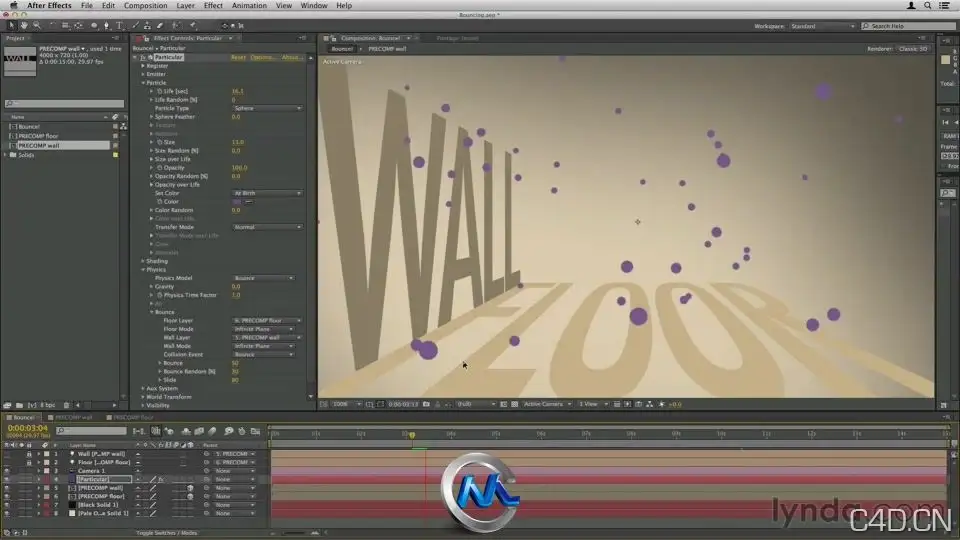
Task: Click the Composition Mini-Flowchart icon in timeline
Action: click(139, 431)
